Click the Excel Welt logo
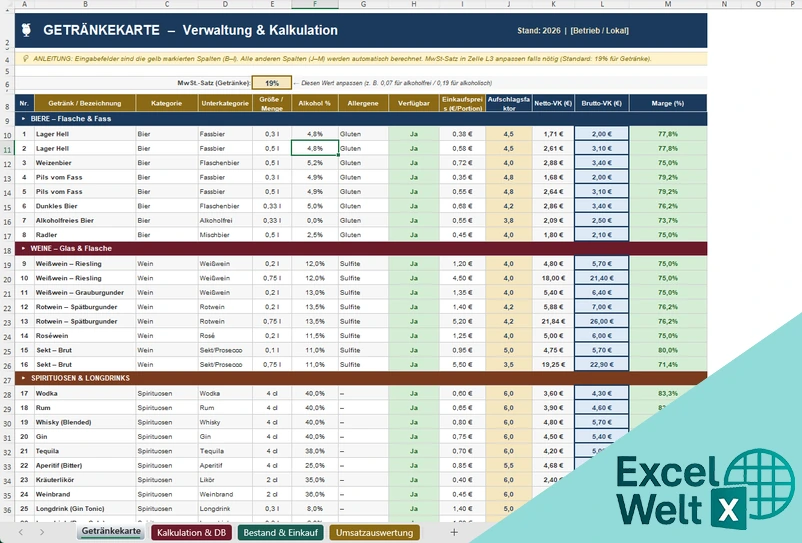Viewport: 802px width, 543px height. pyautogui.click(x=706, y=489)
